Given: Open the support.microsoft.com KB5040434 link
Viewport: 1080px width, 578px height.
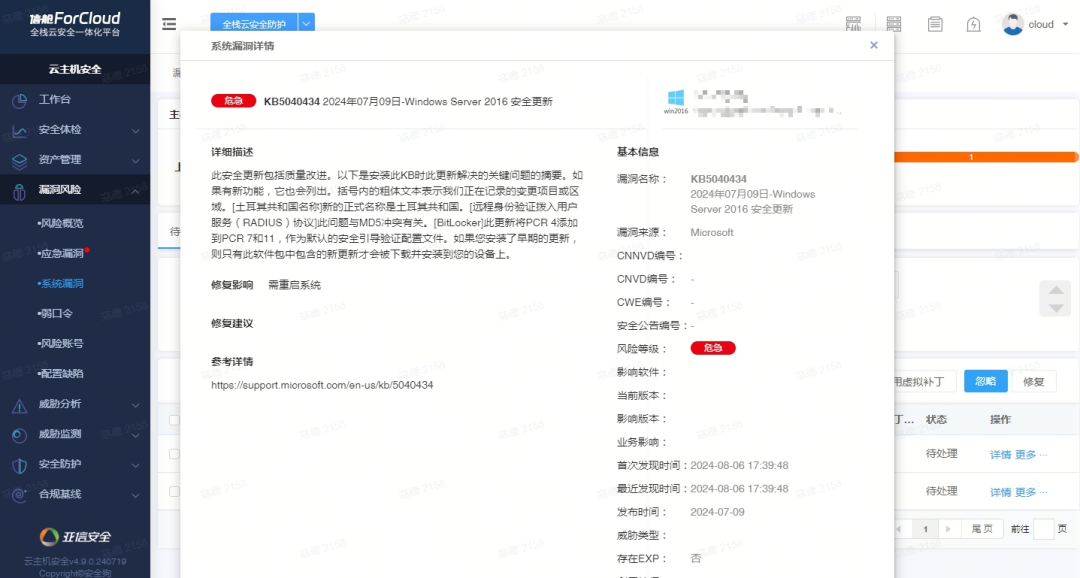Looking at the screenshot, I should point(322,385).
